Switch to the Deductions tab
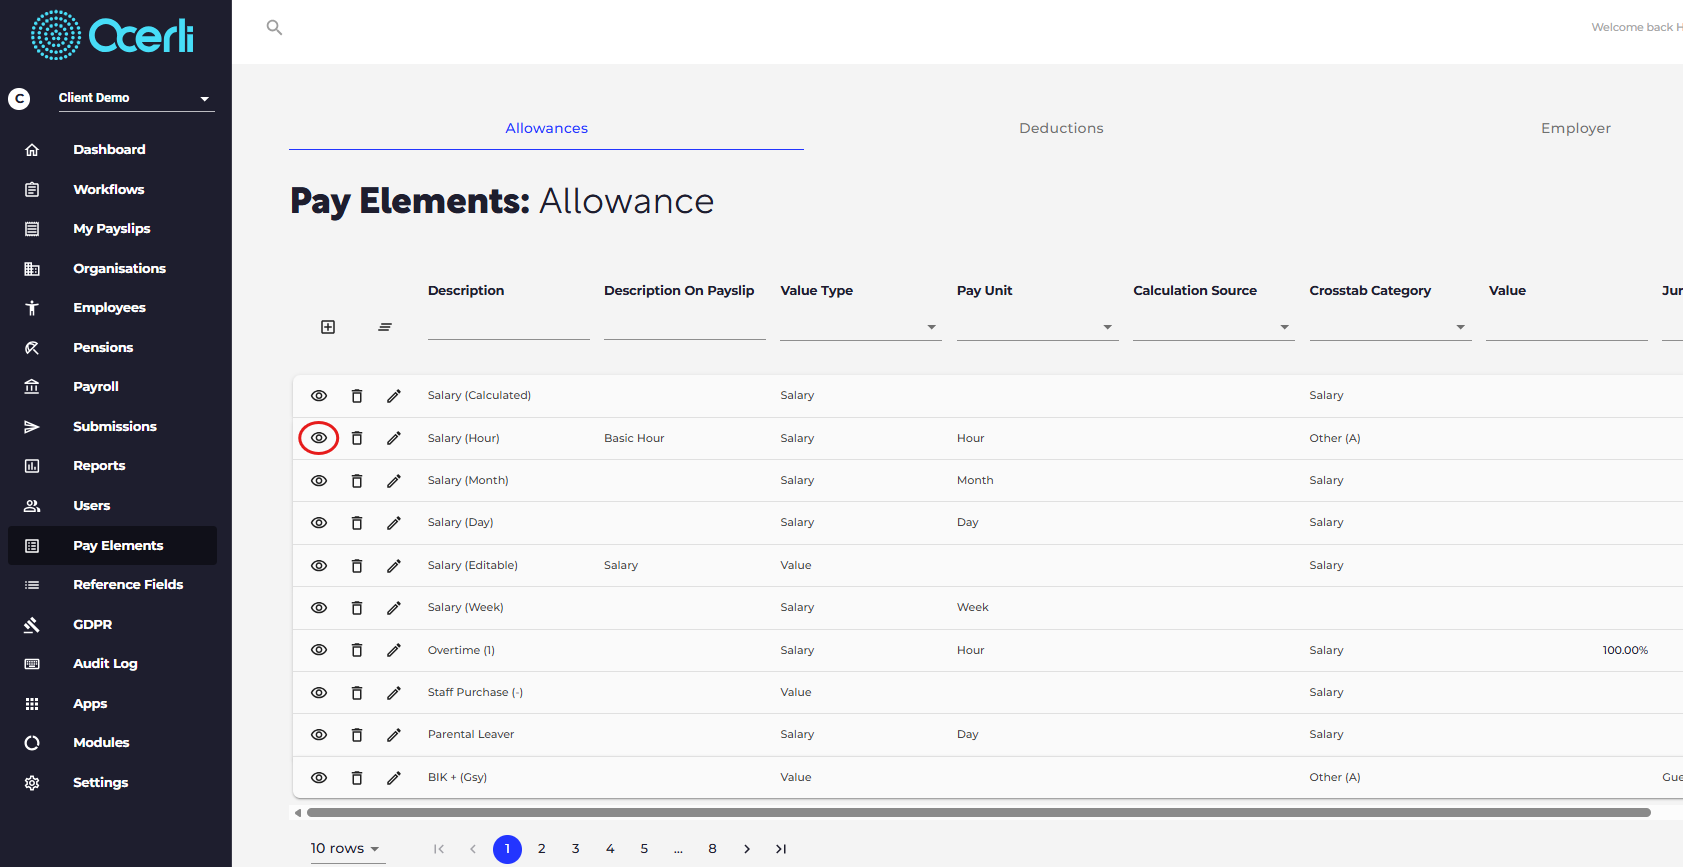Image resolution: width=1683 pixels, height=867 pixels. [1061, 128]
